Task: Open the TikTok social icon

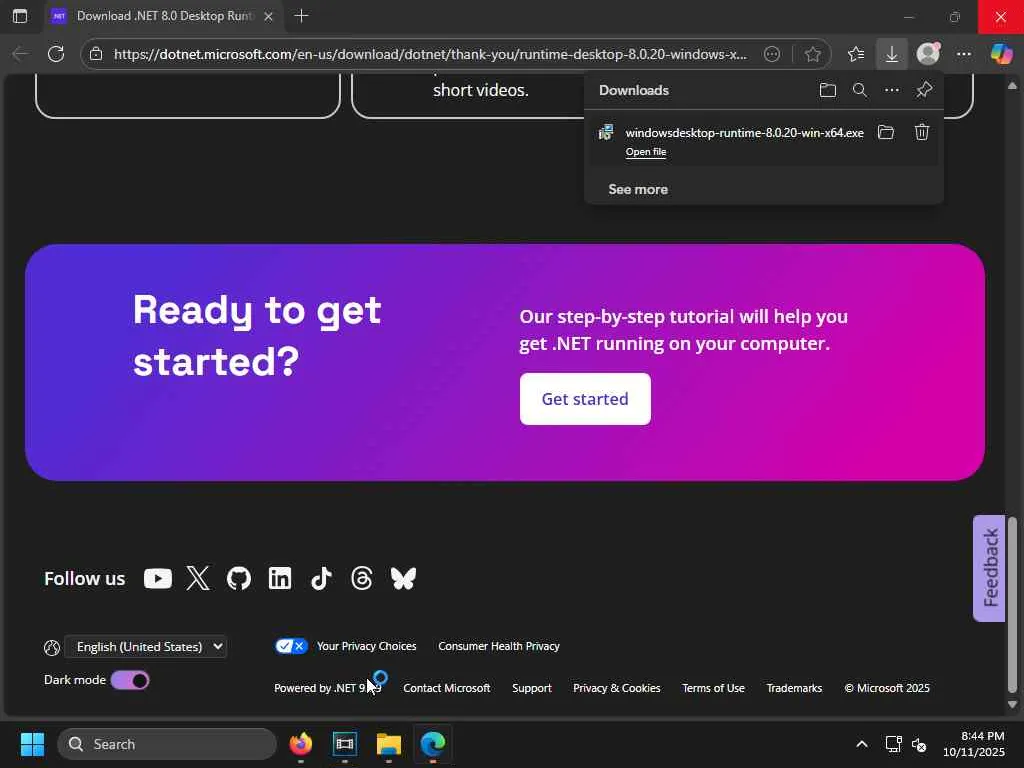Action: pos(321,579)
